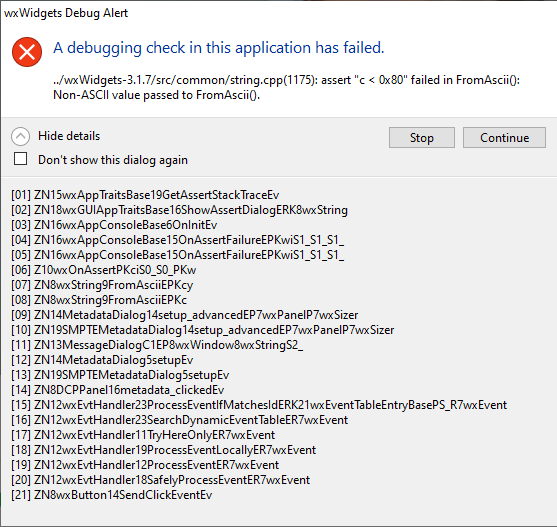This screenshot has height=527, width=557.
Task: Enable the Don't show this dialog again checkbox
Action: [x=20, y=159]
